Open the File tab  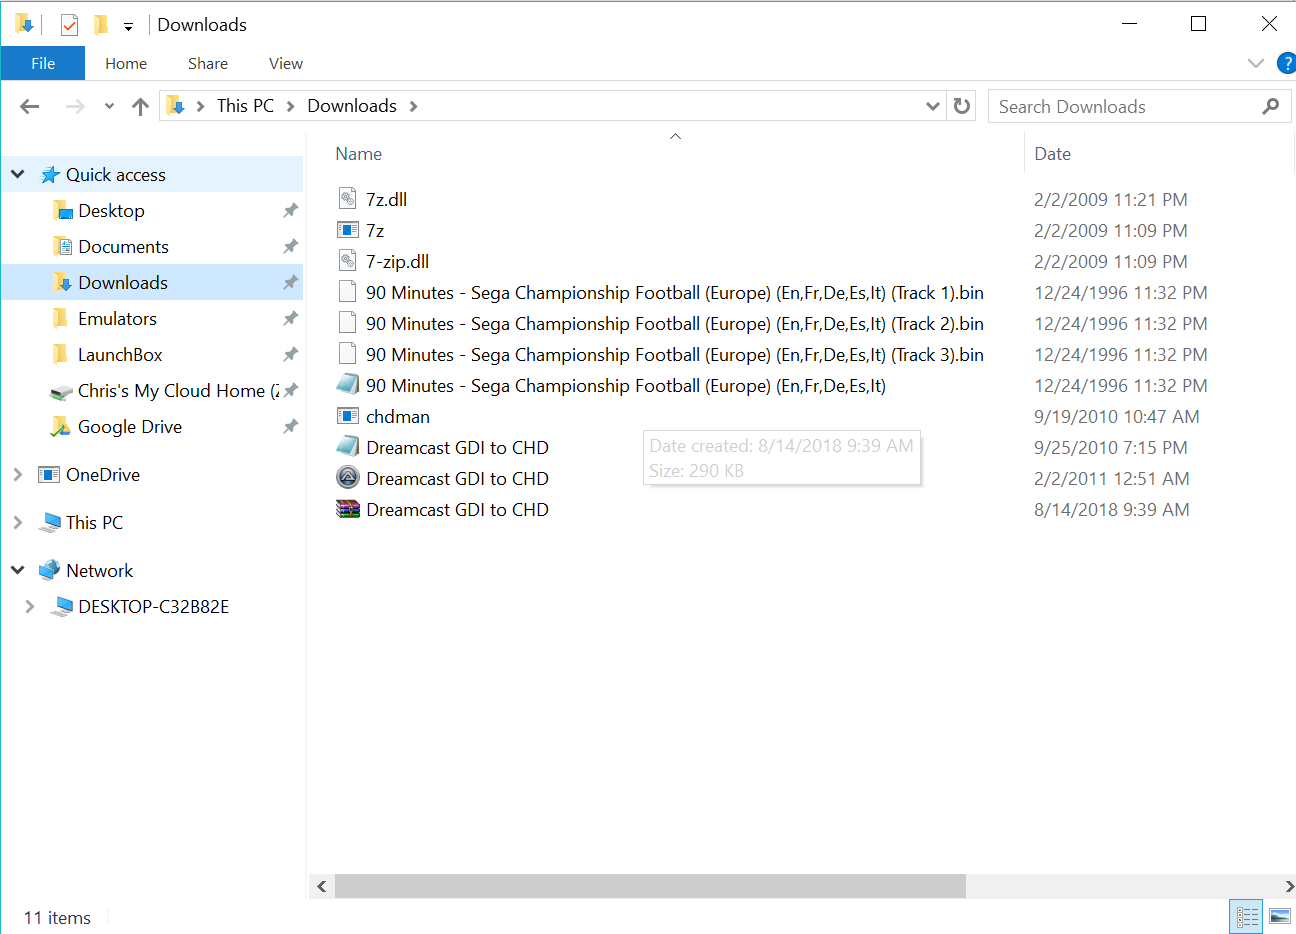pos(43,63)
